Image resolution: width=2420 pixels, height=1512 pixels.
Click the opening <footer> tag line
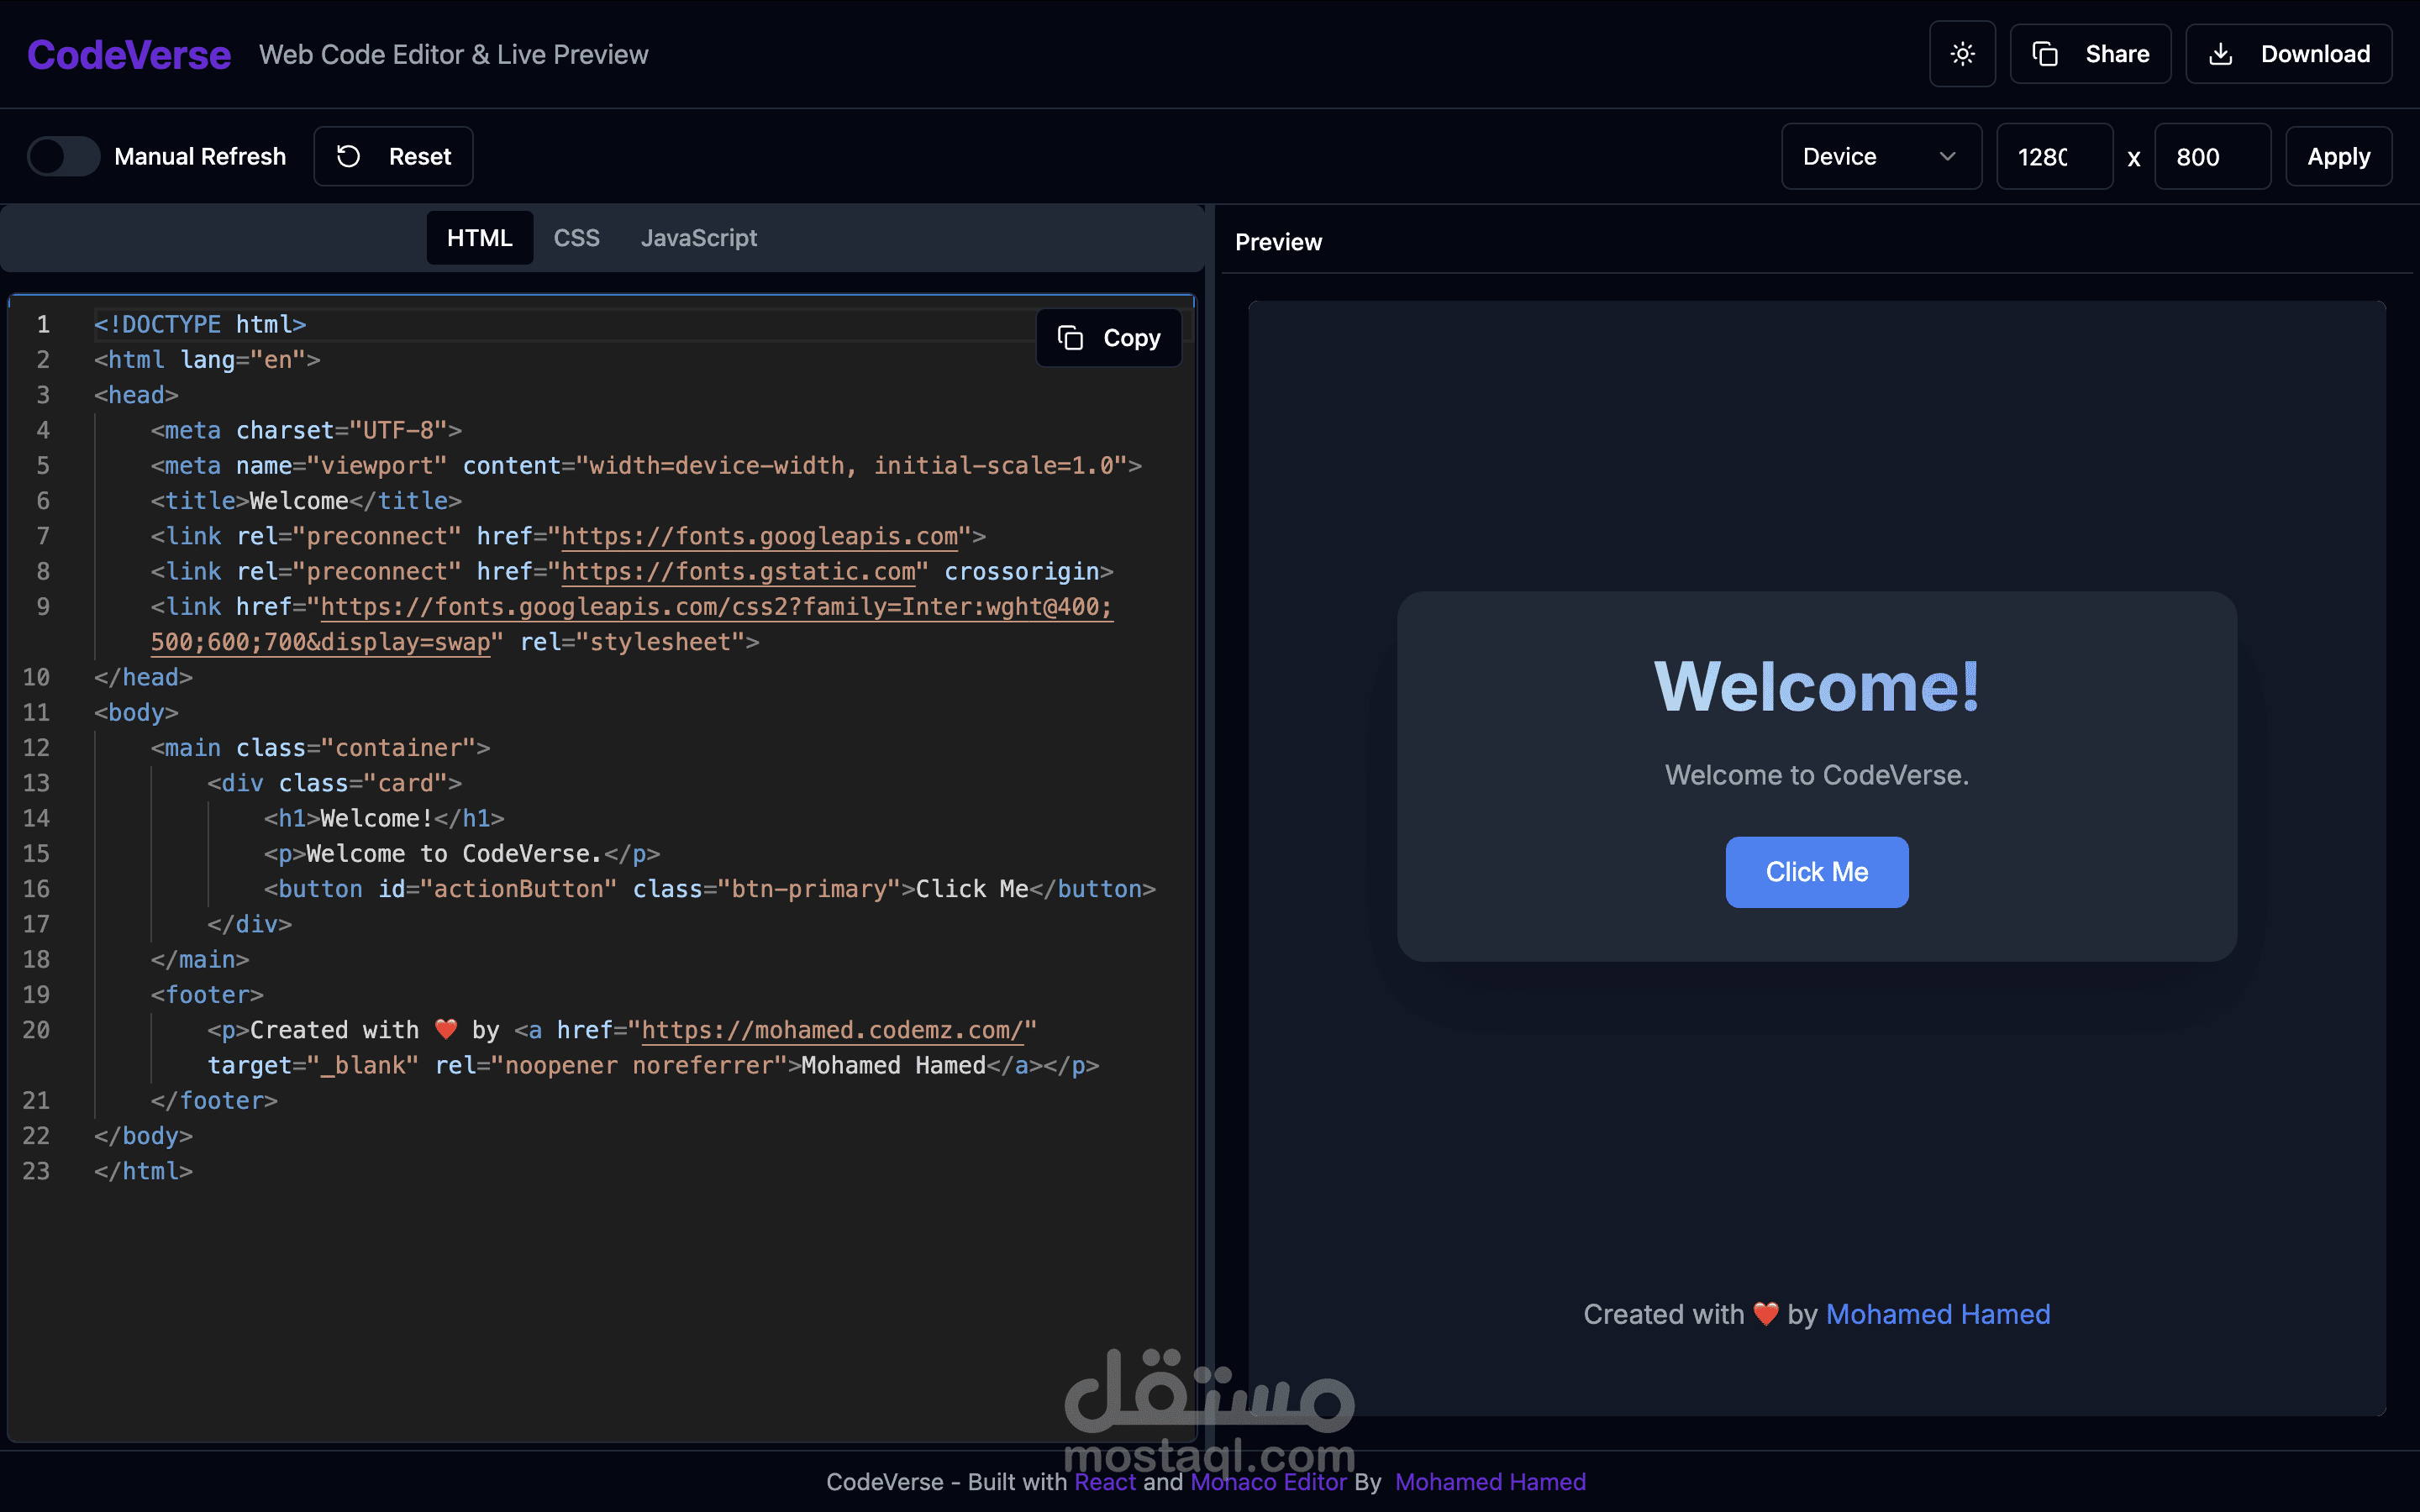(x=207, y=995)
